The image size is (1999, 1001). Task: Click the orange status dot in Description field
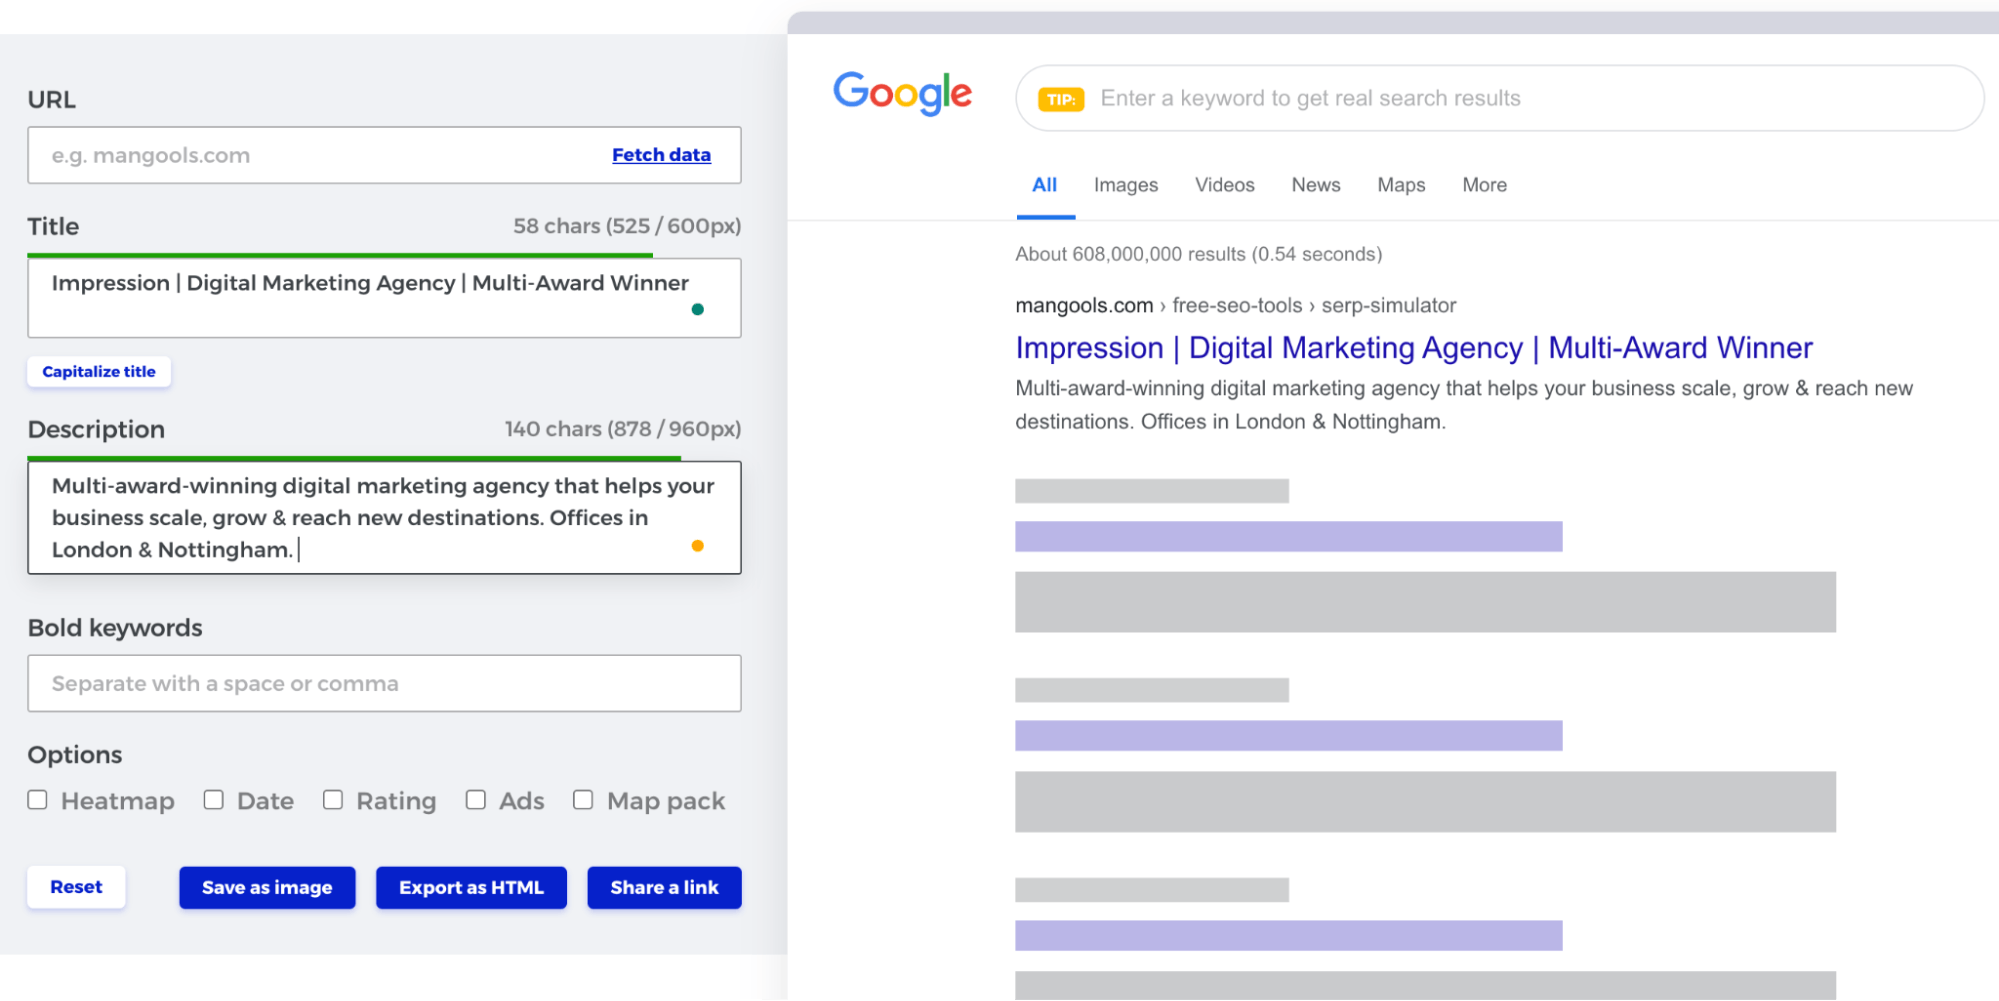698,545
